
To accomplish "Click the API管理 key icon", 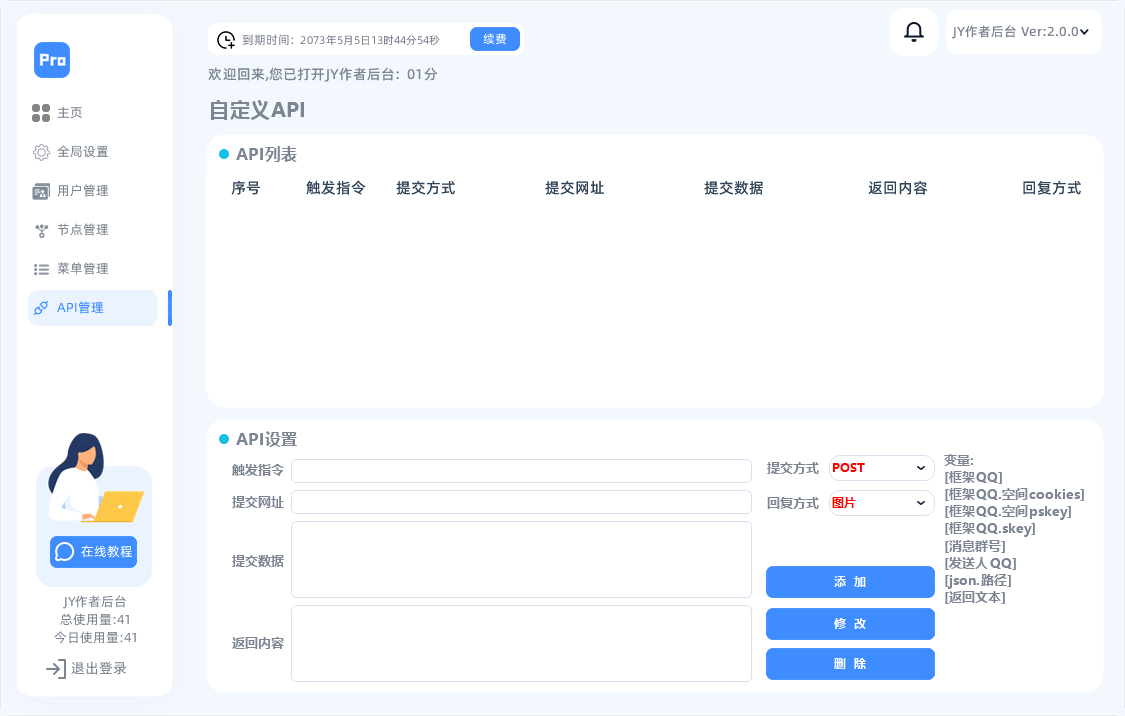I will [41, 307].
